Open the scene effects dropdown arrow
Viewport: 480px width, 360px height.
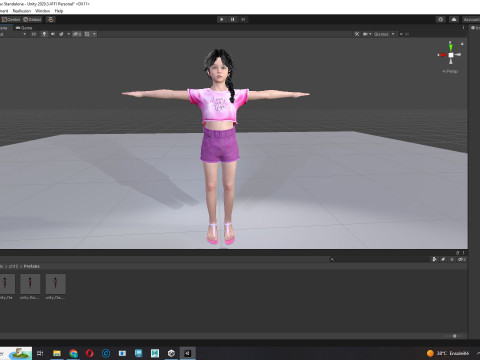point(69,34)
